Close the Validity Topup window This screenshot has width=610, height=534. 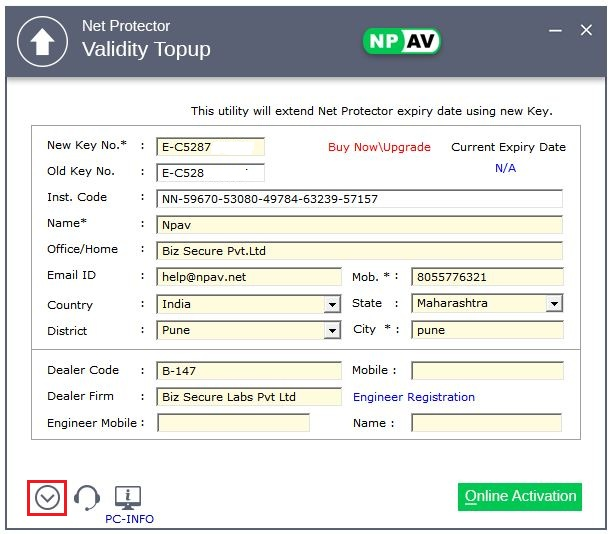tap(587, 31)
